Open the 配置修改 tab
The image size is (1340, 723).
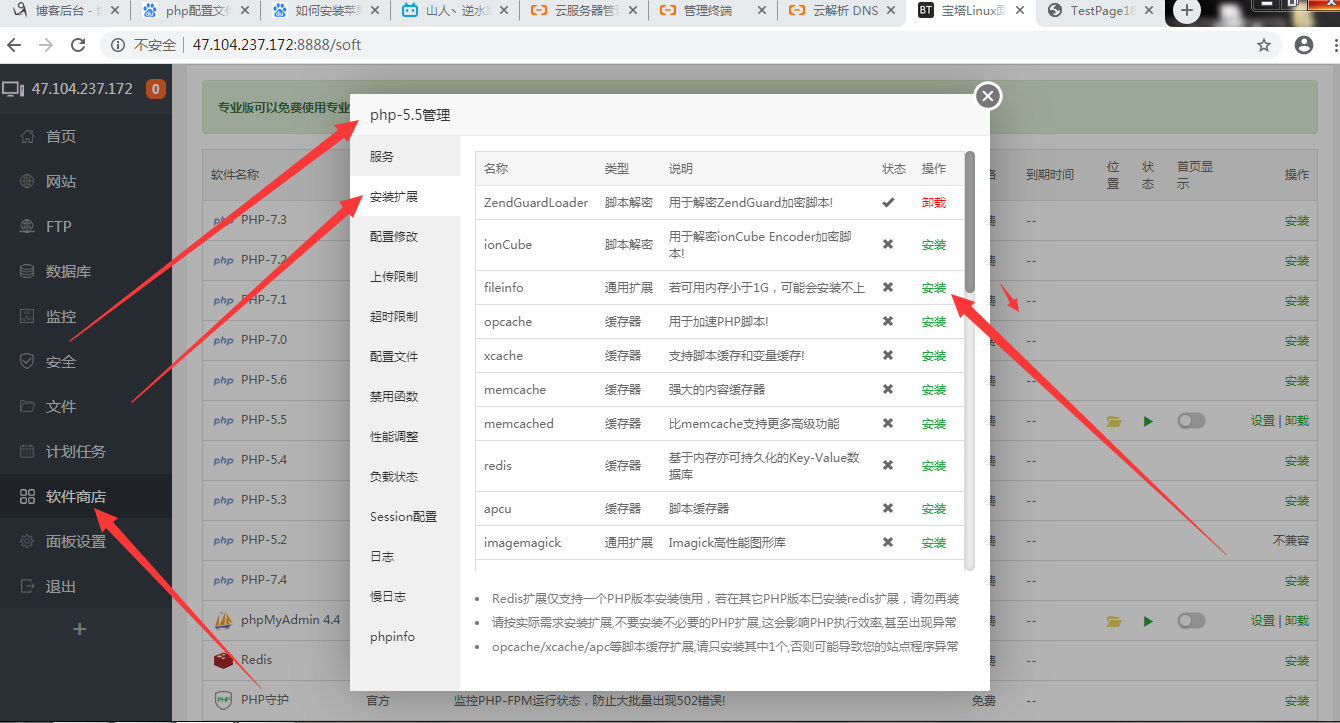(x=405, y=236)
